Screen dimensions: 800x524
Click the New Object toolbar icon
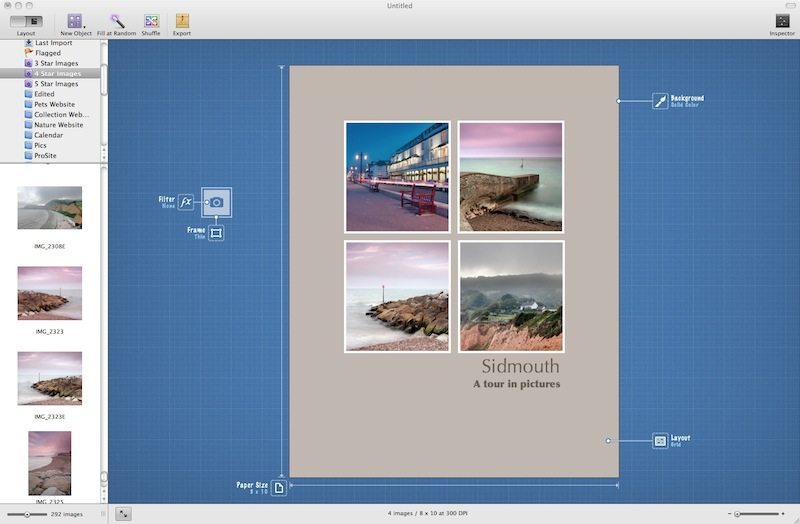(74, 20)
